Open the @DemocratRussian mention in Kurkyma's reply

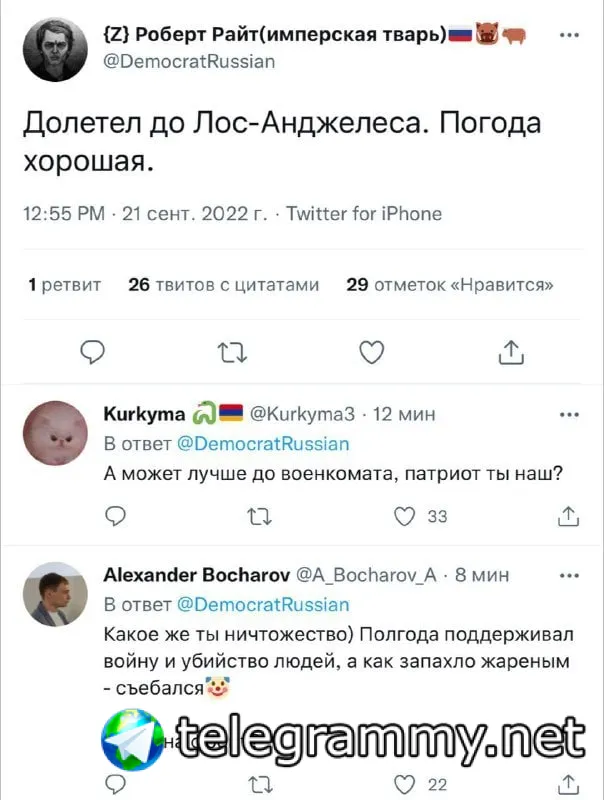click(263, 444)
